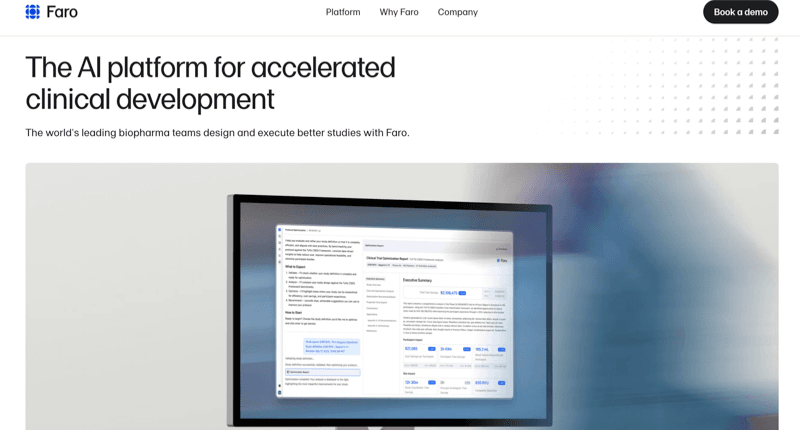Click the headline "The AI platform for accelerated clinical development"
The image size is (800, 430).
coord(210,83)
